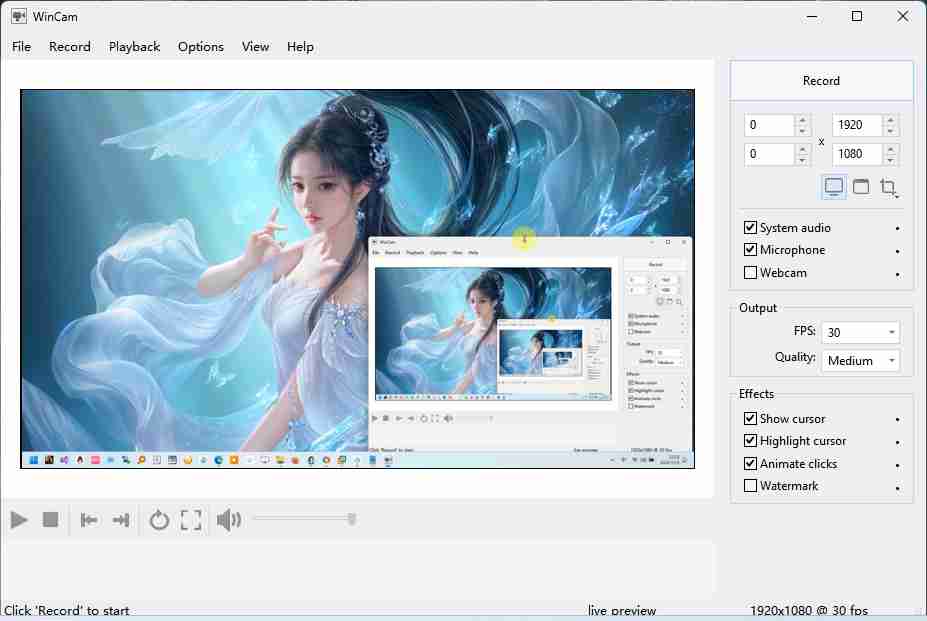Turn on the Watermark checkbox

coord(751,486)
